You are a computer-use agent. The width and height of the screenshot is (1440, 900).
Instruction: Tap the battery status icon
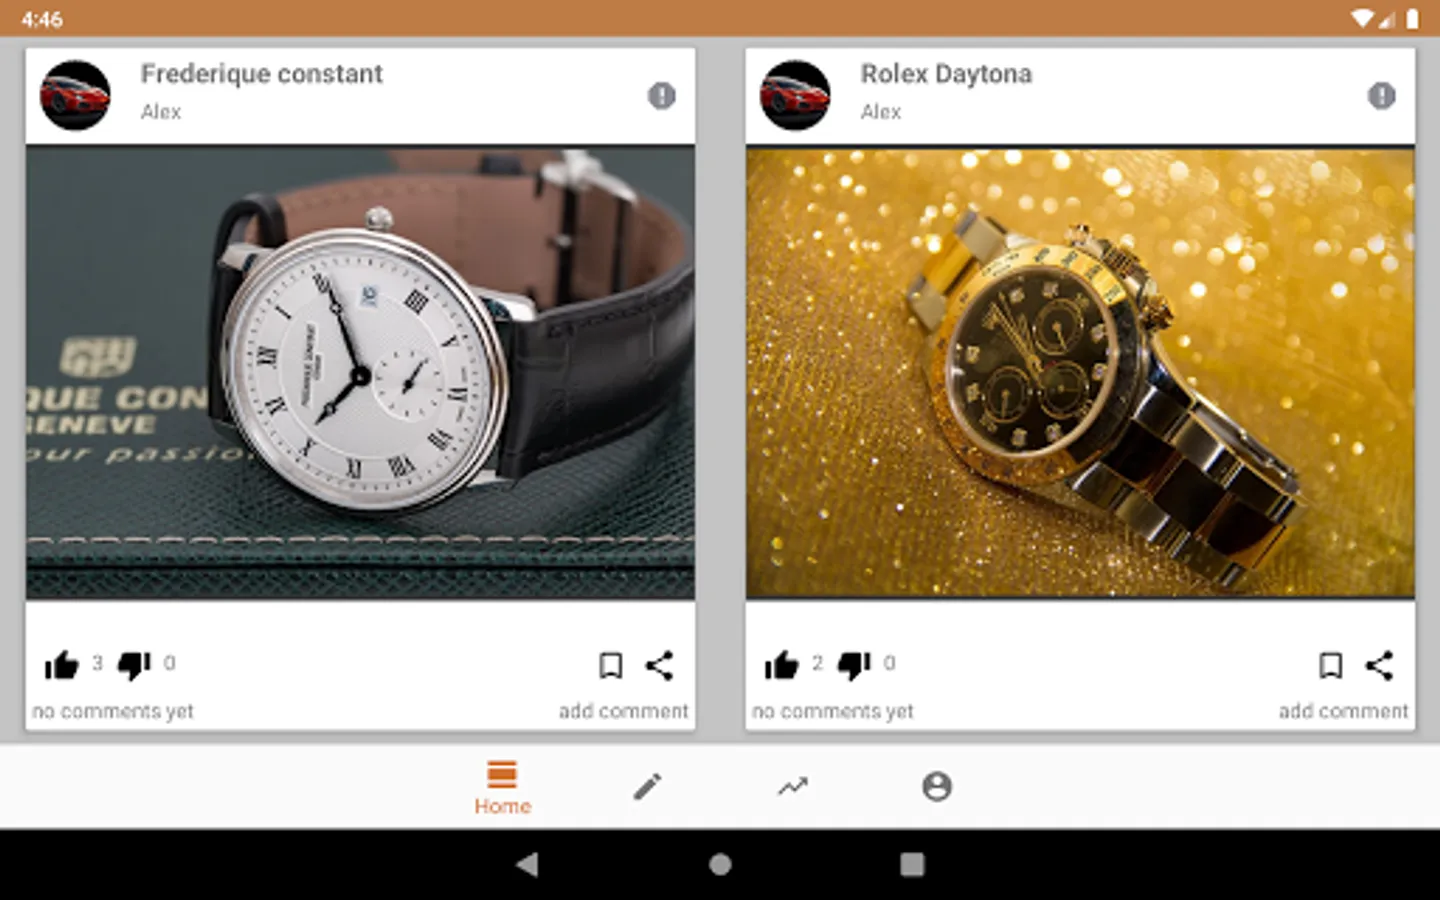click(x=1412, y=18)
